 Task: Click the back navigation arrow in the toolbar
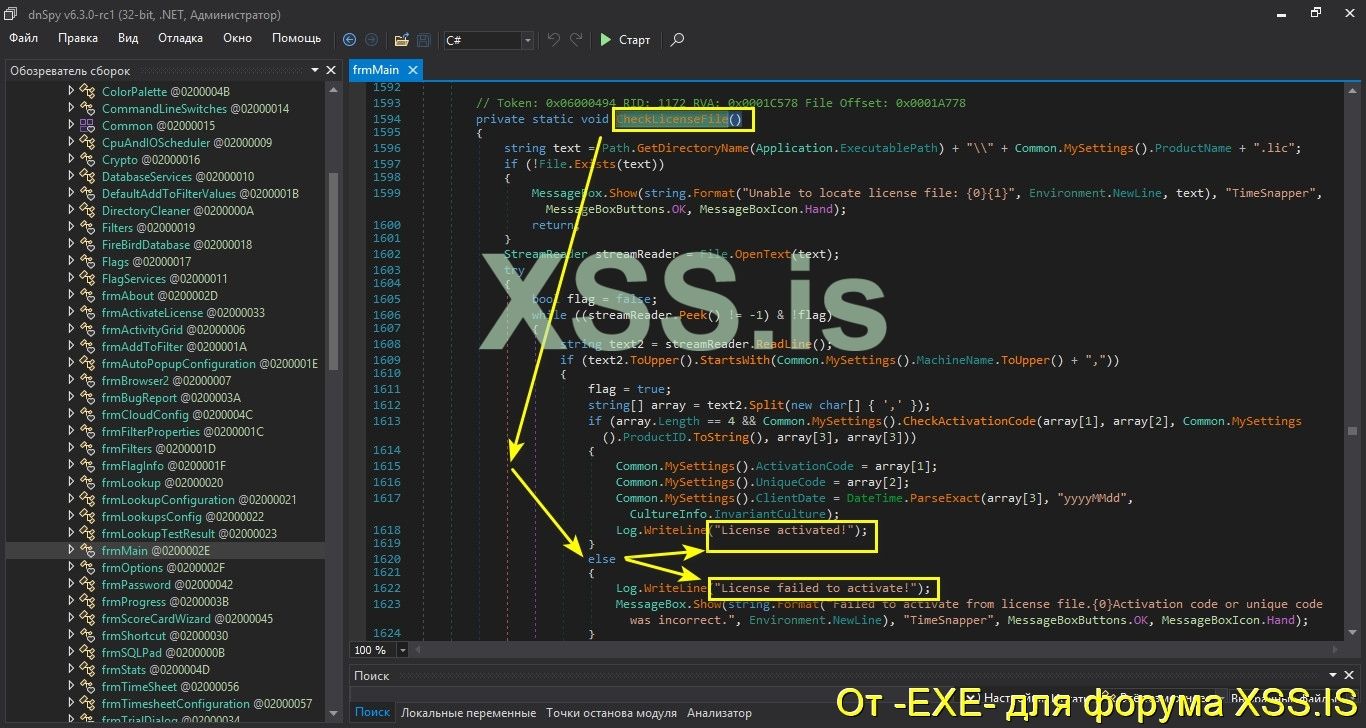349,40
